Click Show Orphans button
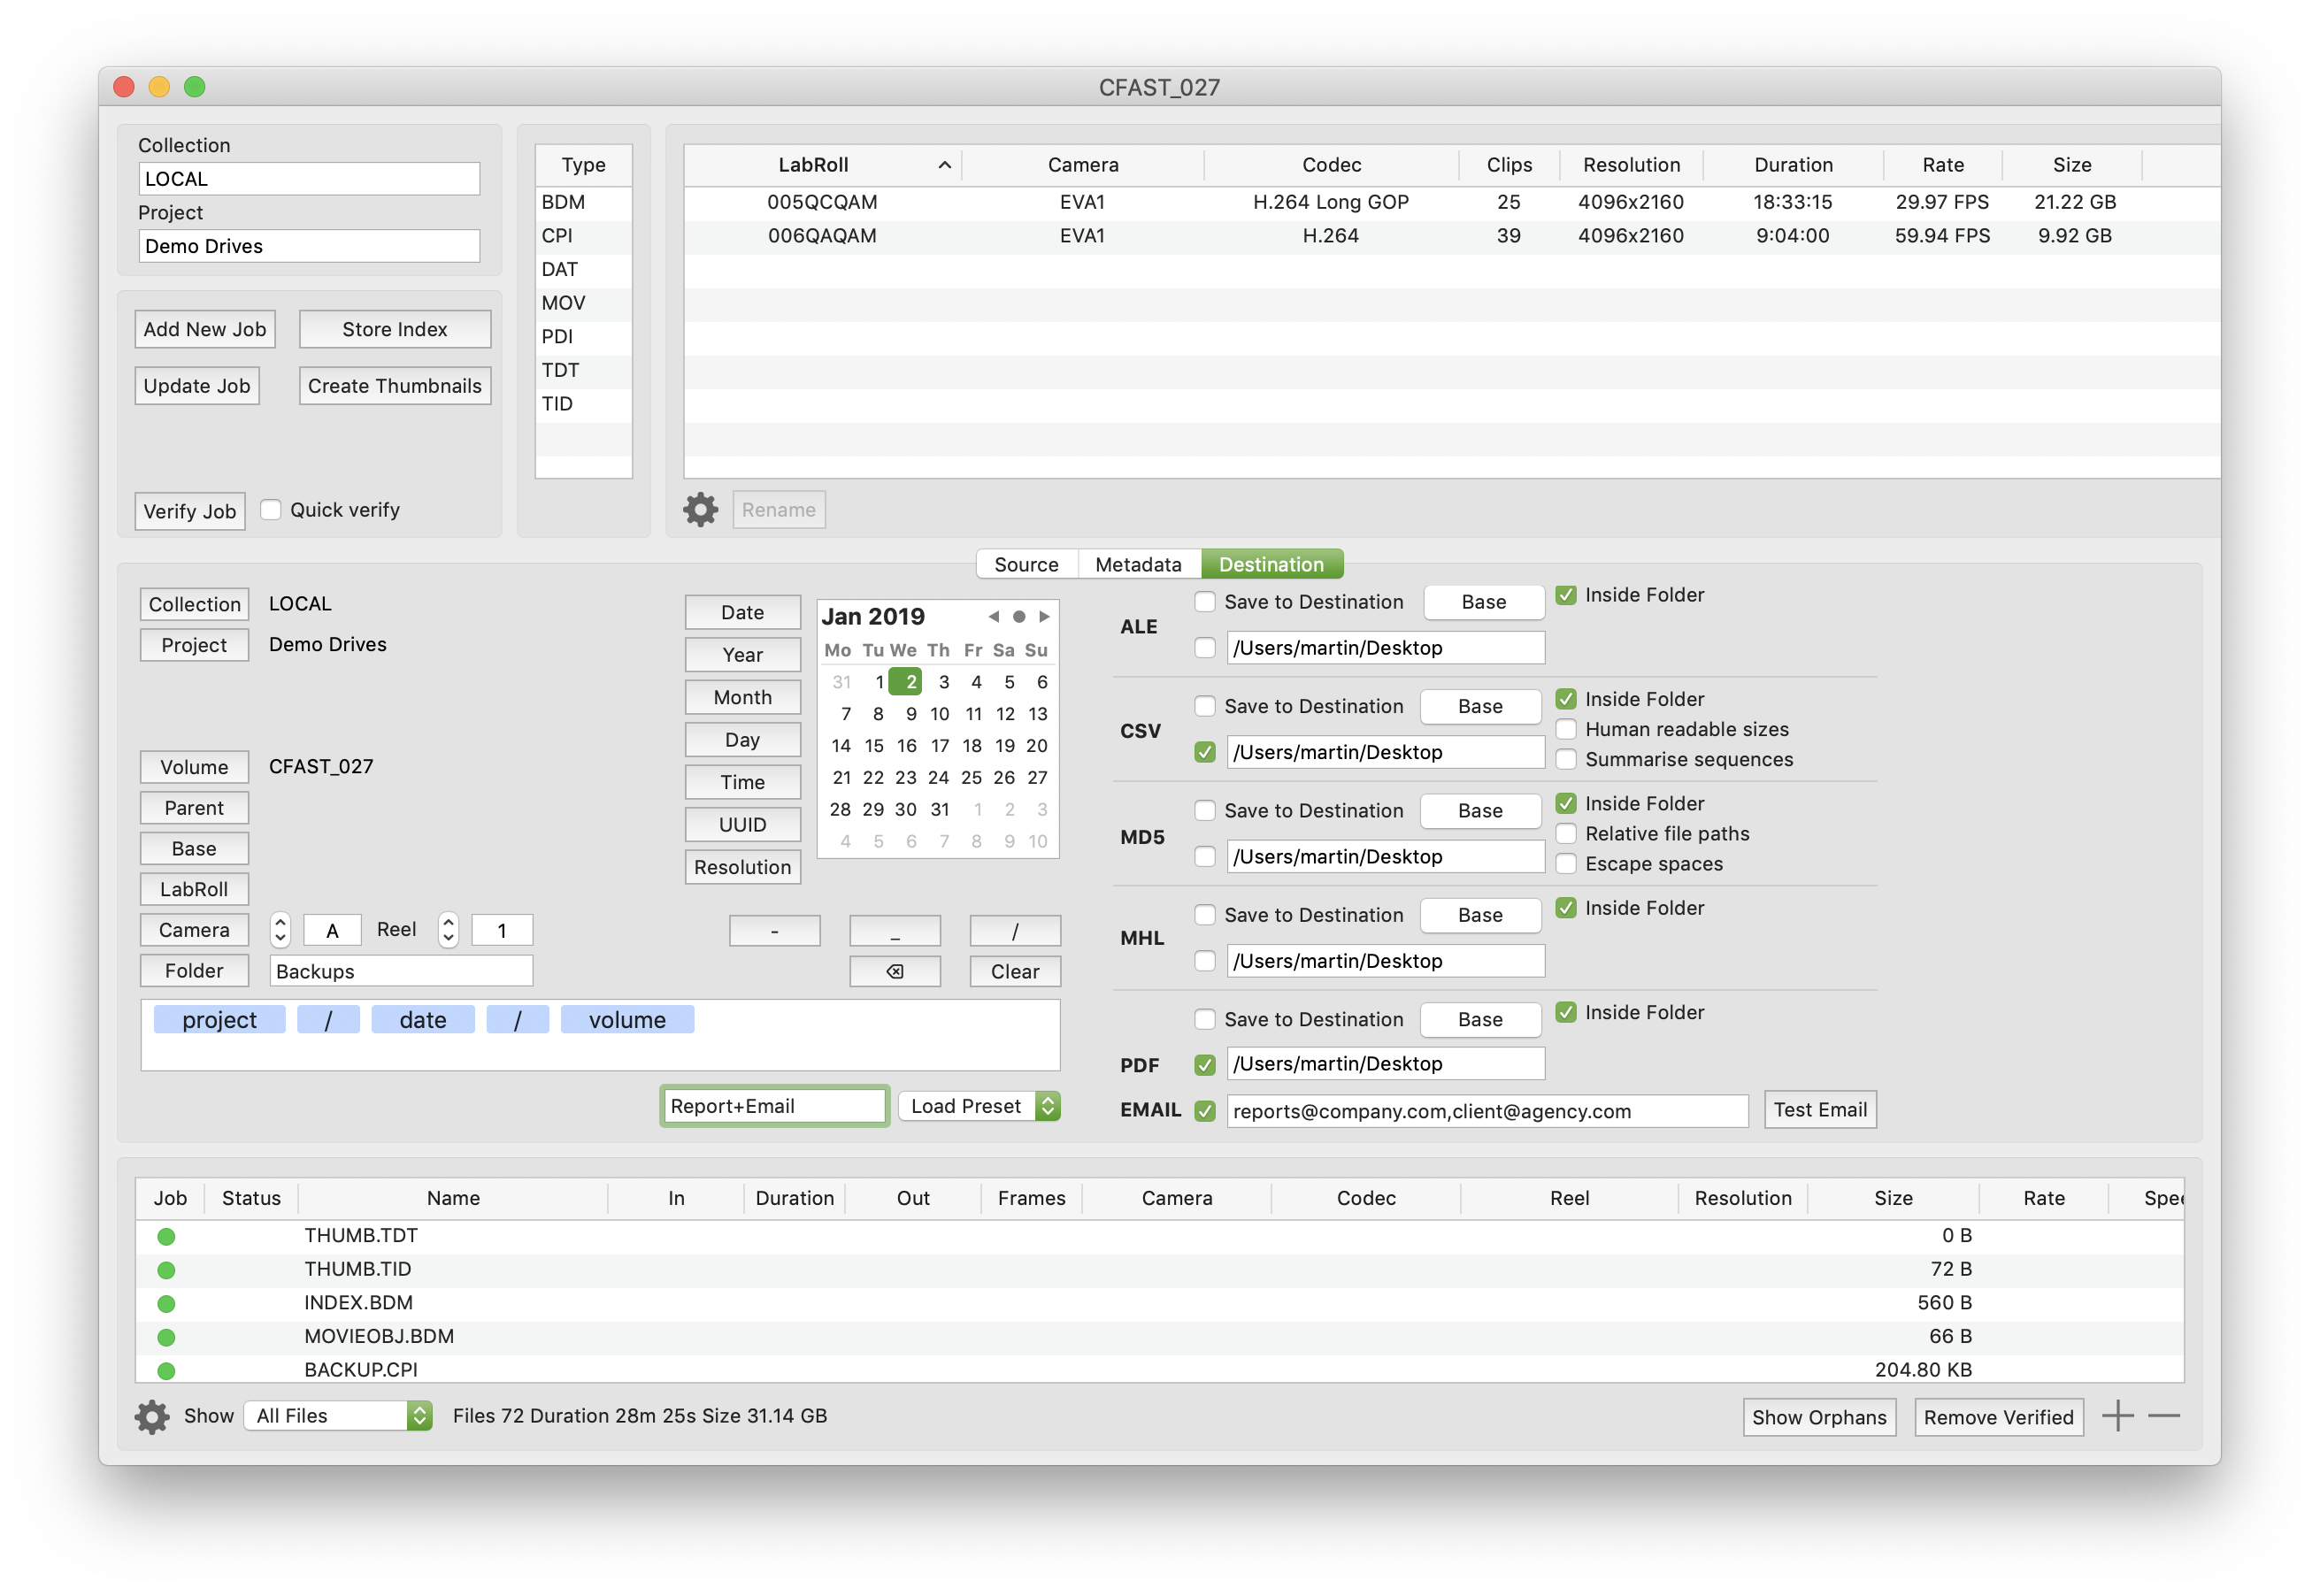The height and width of the screenshot is (1596, 2320). pyautogui.click(x=1819, y=1418)
